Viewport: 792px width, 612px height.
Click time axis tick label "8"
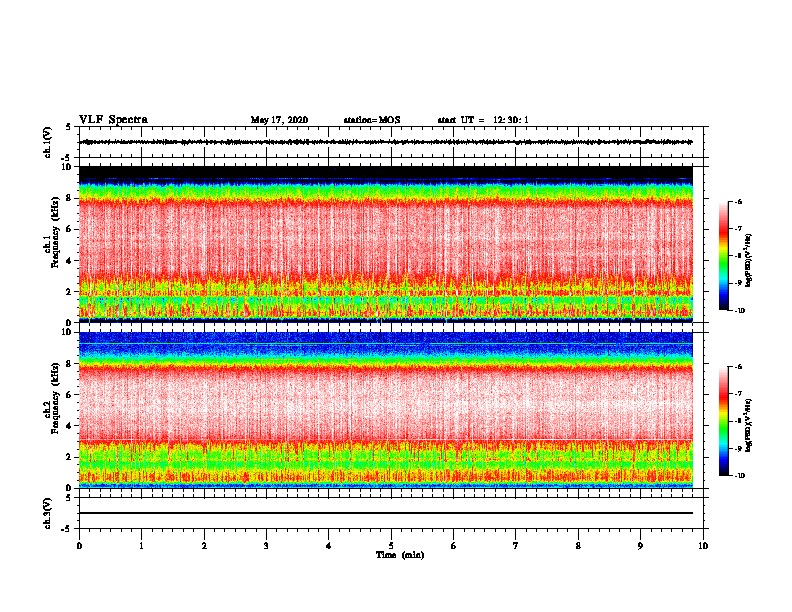[578, 546]
